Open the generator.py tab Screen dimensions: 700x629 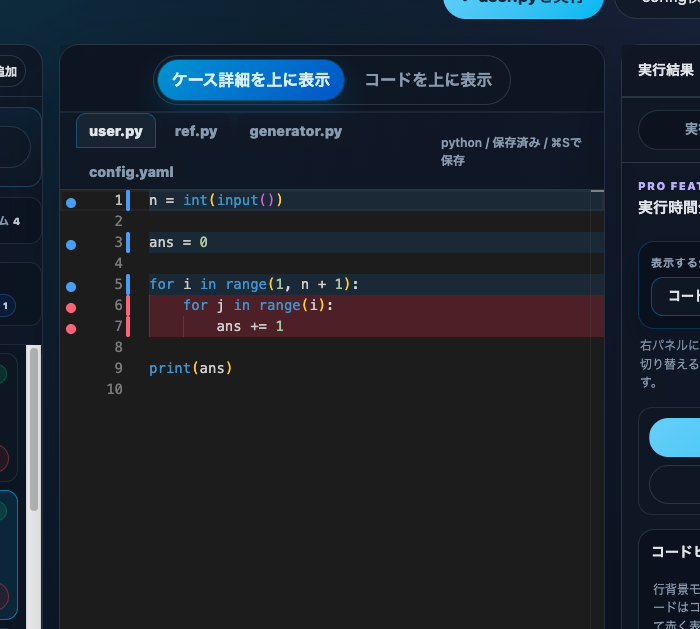[296, 131]
